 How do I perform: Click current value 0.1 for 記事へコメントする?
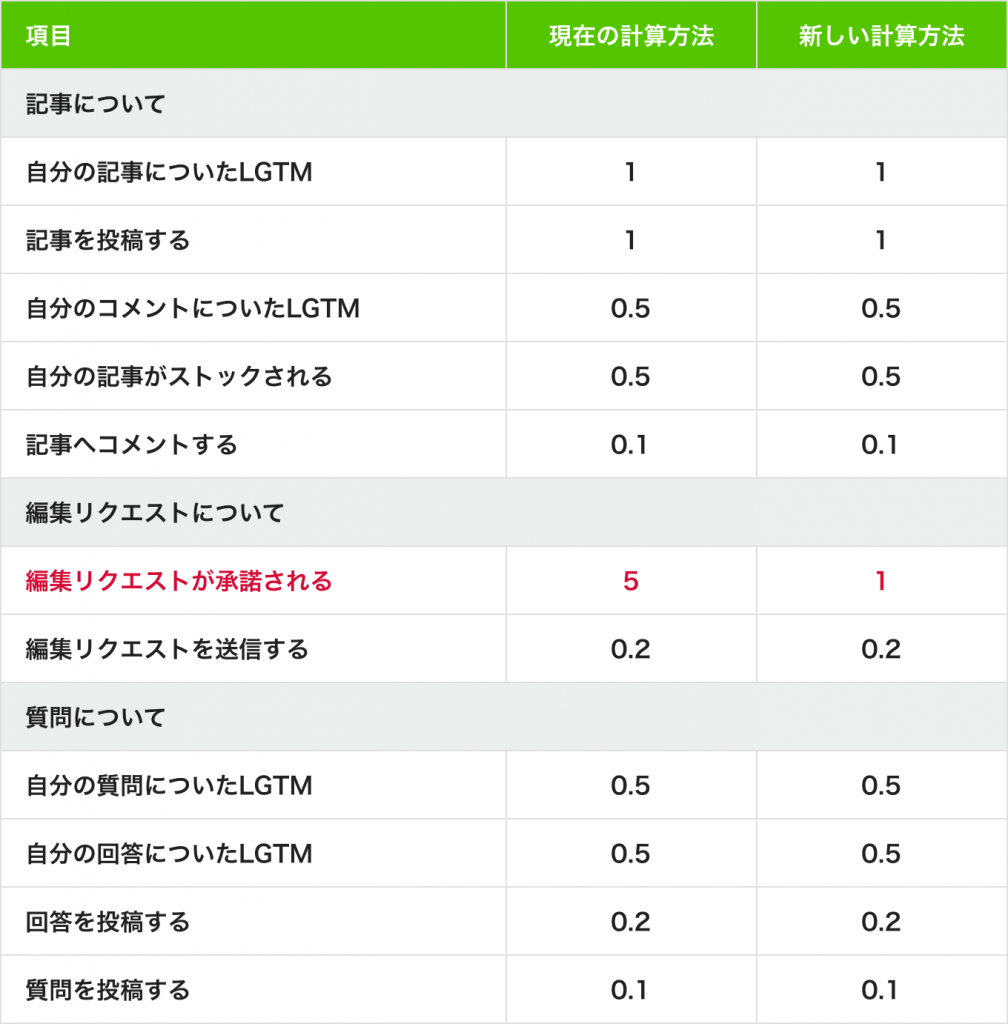(631, 444)
